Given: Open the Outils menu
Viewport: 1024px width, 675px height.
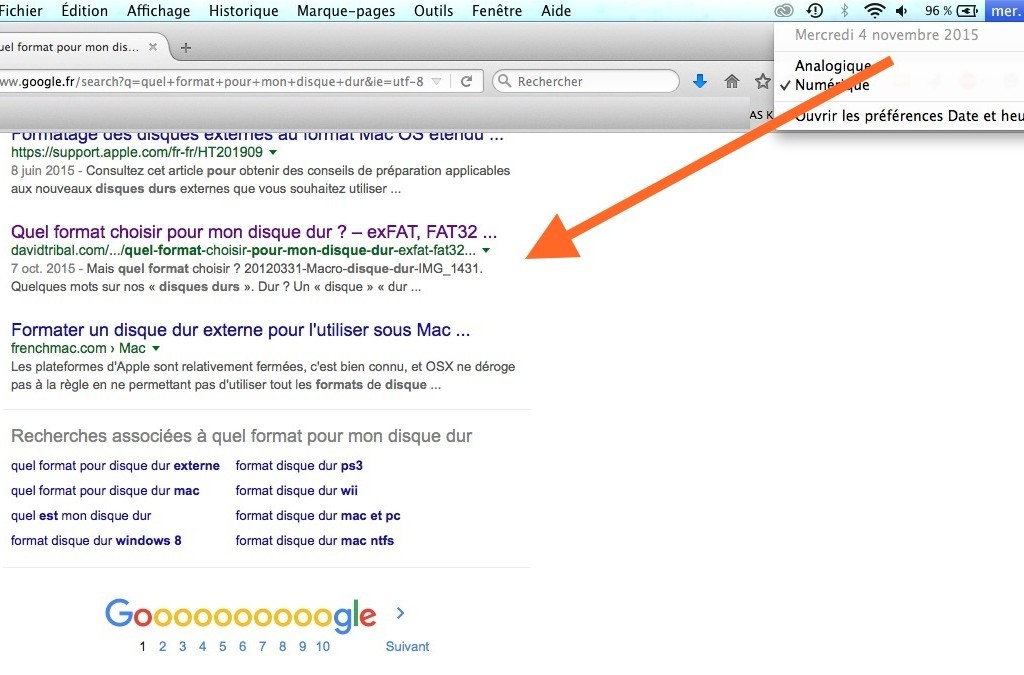Looking at the screenshot, I should tap(433, 10).
